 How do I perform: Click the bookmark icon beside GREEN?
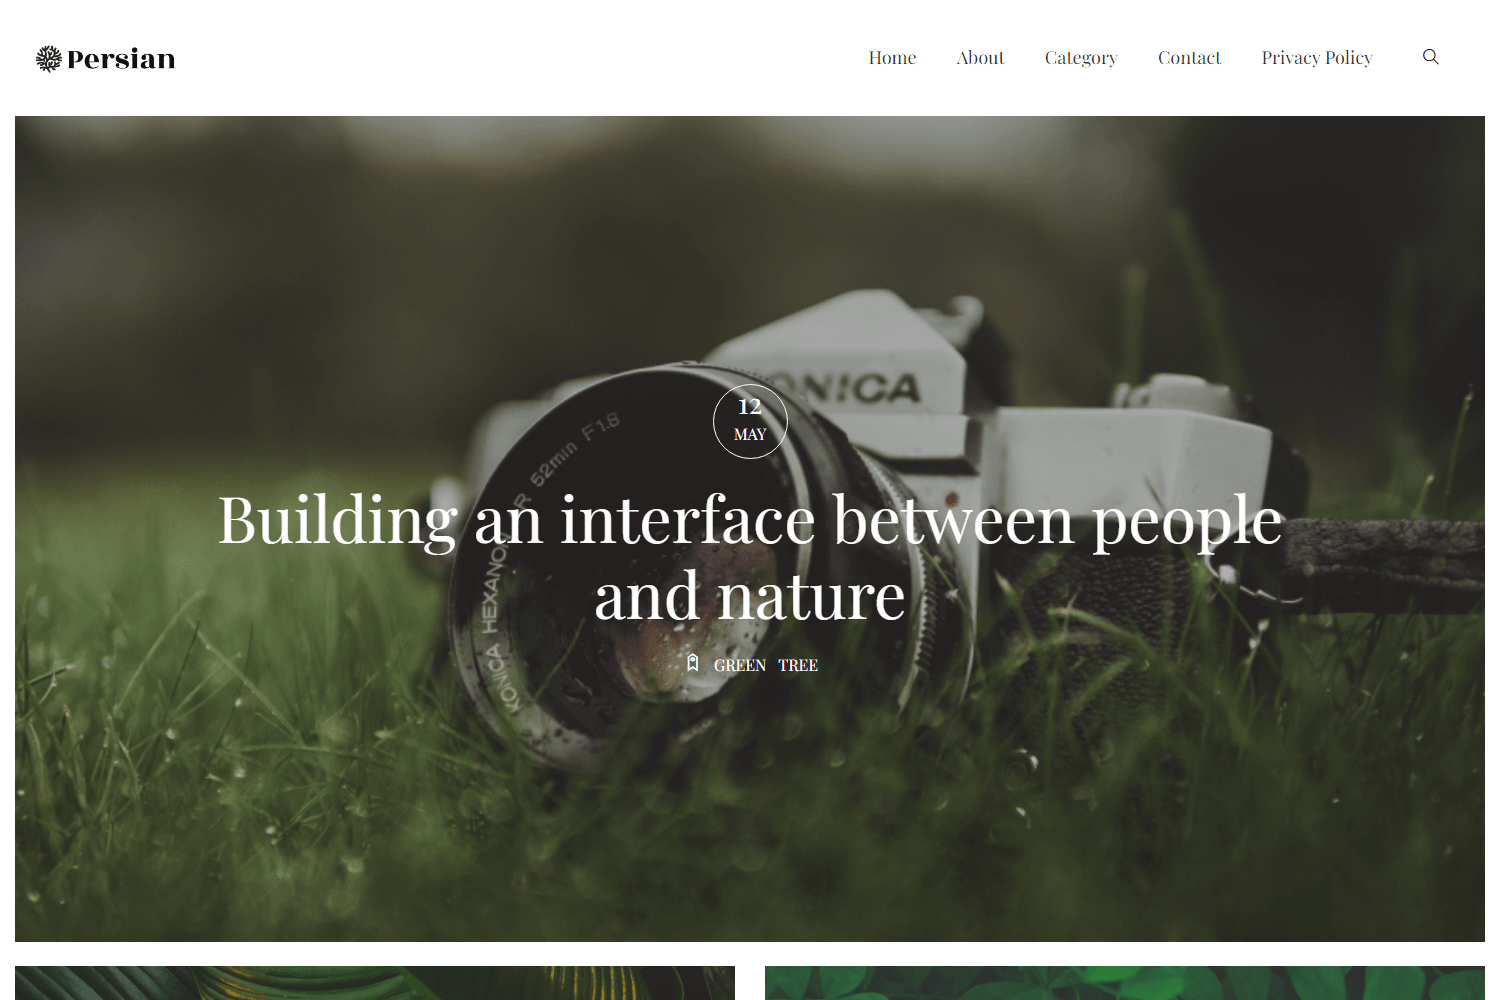point(693,663)
